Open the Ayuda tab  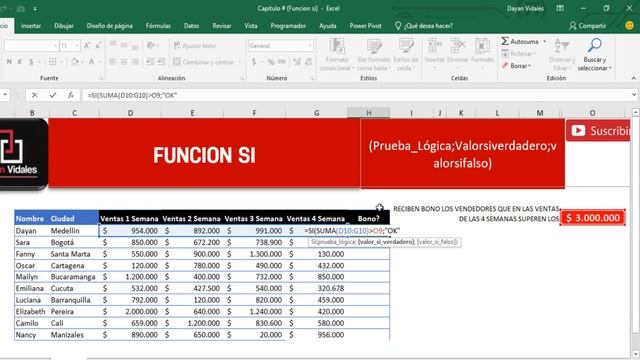point(328,26)
